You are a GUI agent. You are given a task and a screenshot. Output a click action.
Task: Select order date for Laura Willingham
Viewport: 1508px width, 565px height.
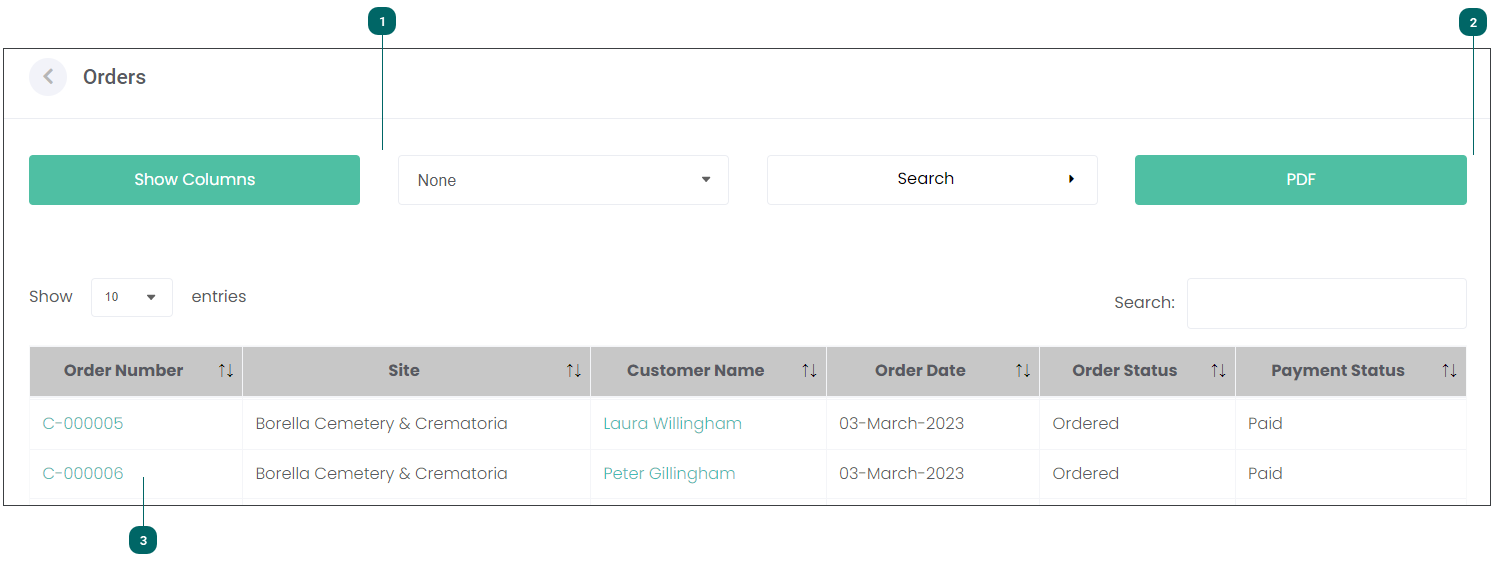[901, 424]
